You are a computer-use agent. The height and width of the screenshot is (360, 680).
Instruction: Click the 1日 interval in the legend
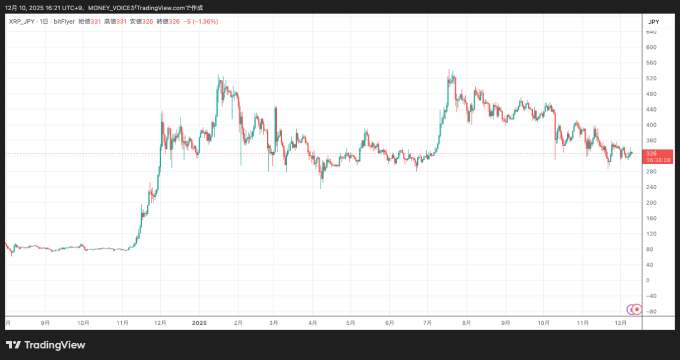(44, 21)
